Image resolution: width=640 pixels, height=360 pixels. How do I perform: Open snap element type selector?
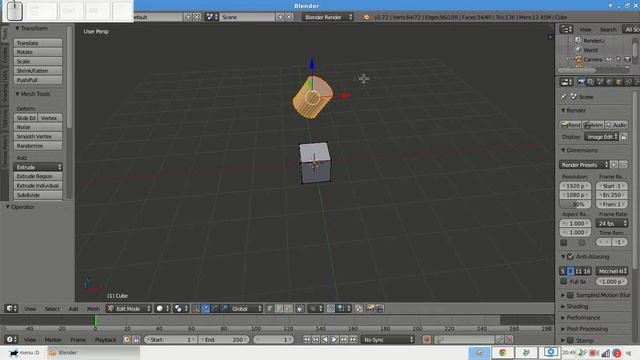click(344, 309)
